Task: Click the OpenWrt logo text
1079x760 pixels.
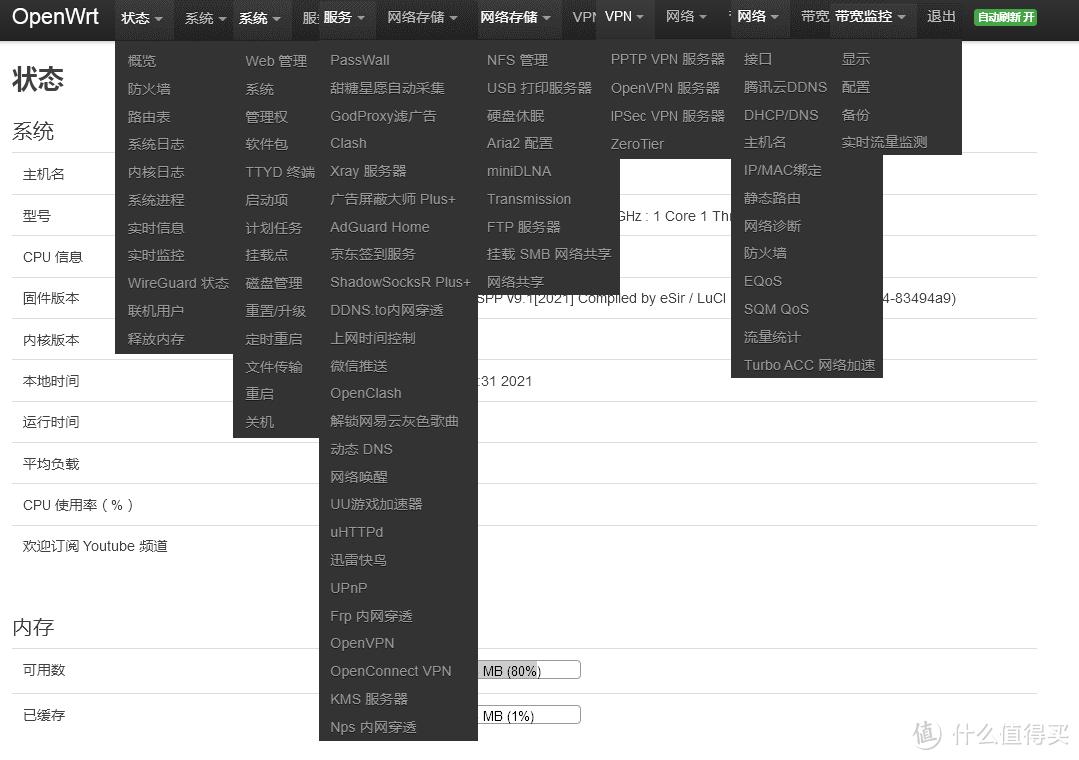Action: 55,17
